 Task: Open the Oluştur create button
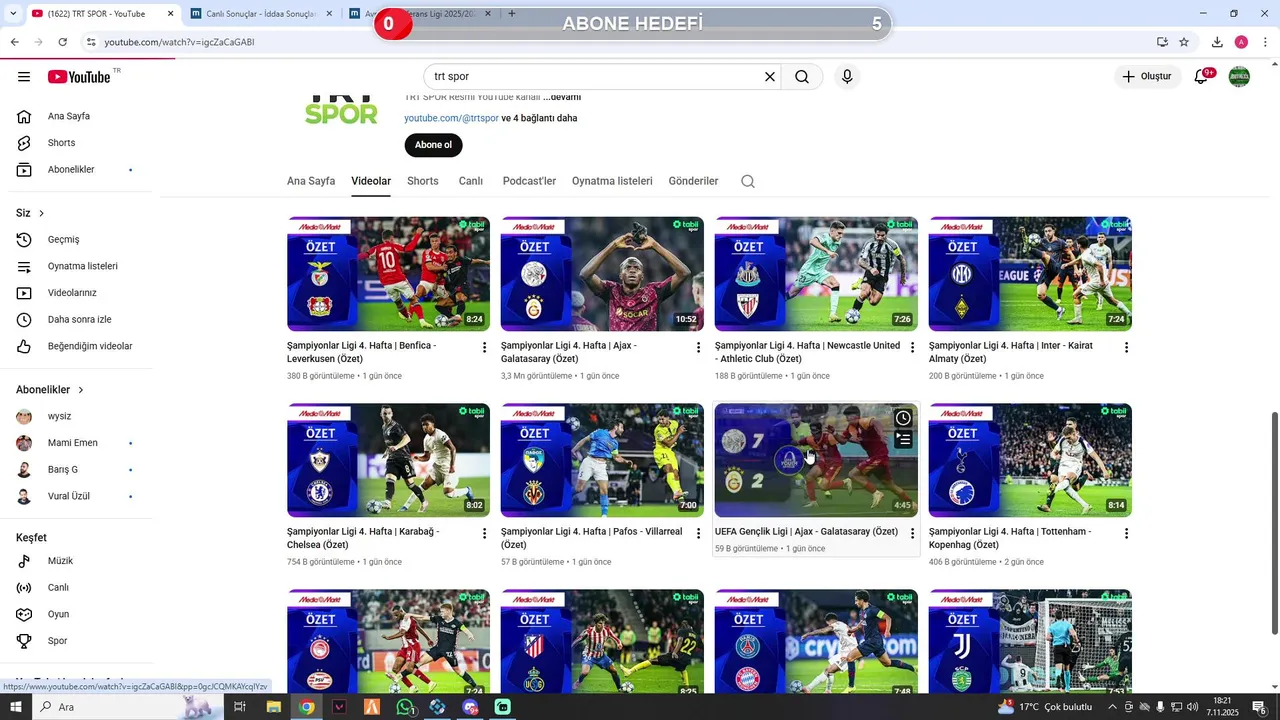tap(1147, 76)
